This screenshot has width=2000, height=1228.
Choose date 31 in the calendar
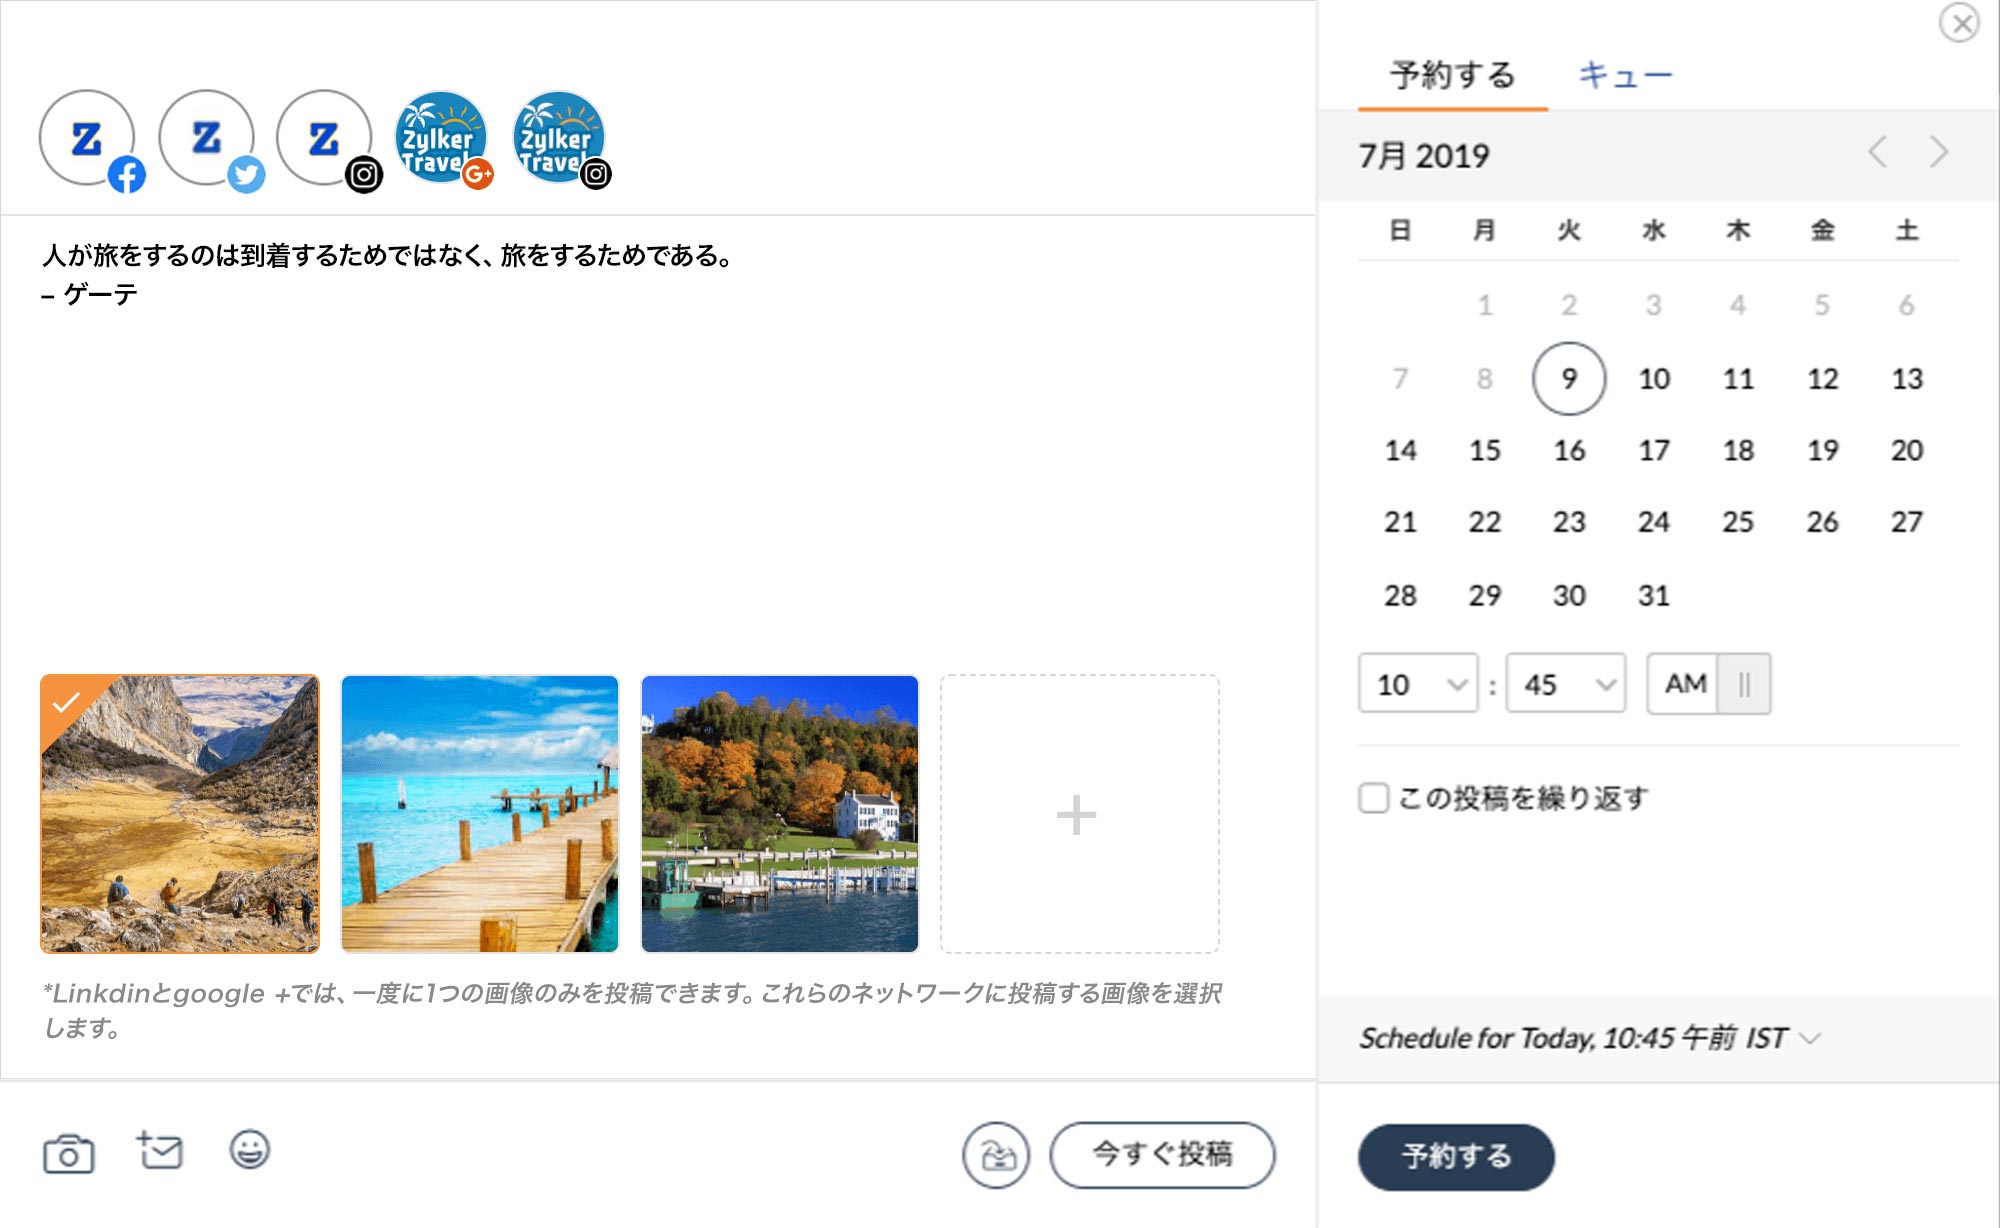[x=1654, y=596]
